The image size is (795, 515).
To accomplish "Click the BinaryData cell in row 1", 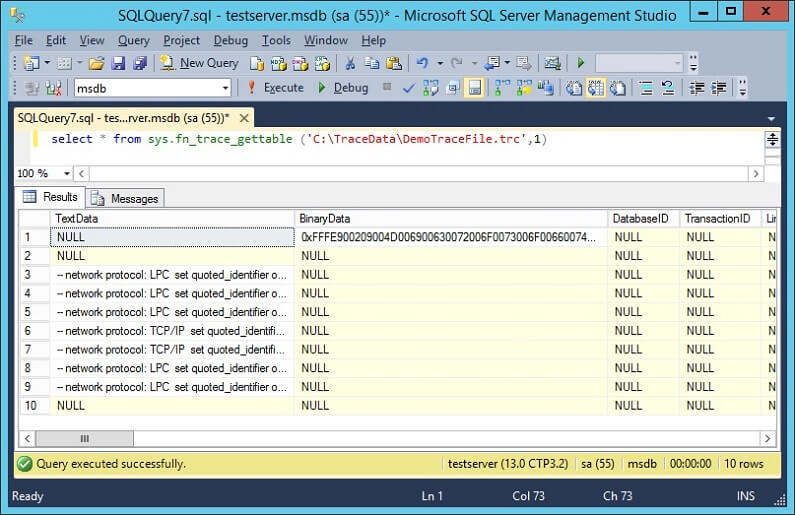I will point(451,237).
